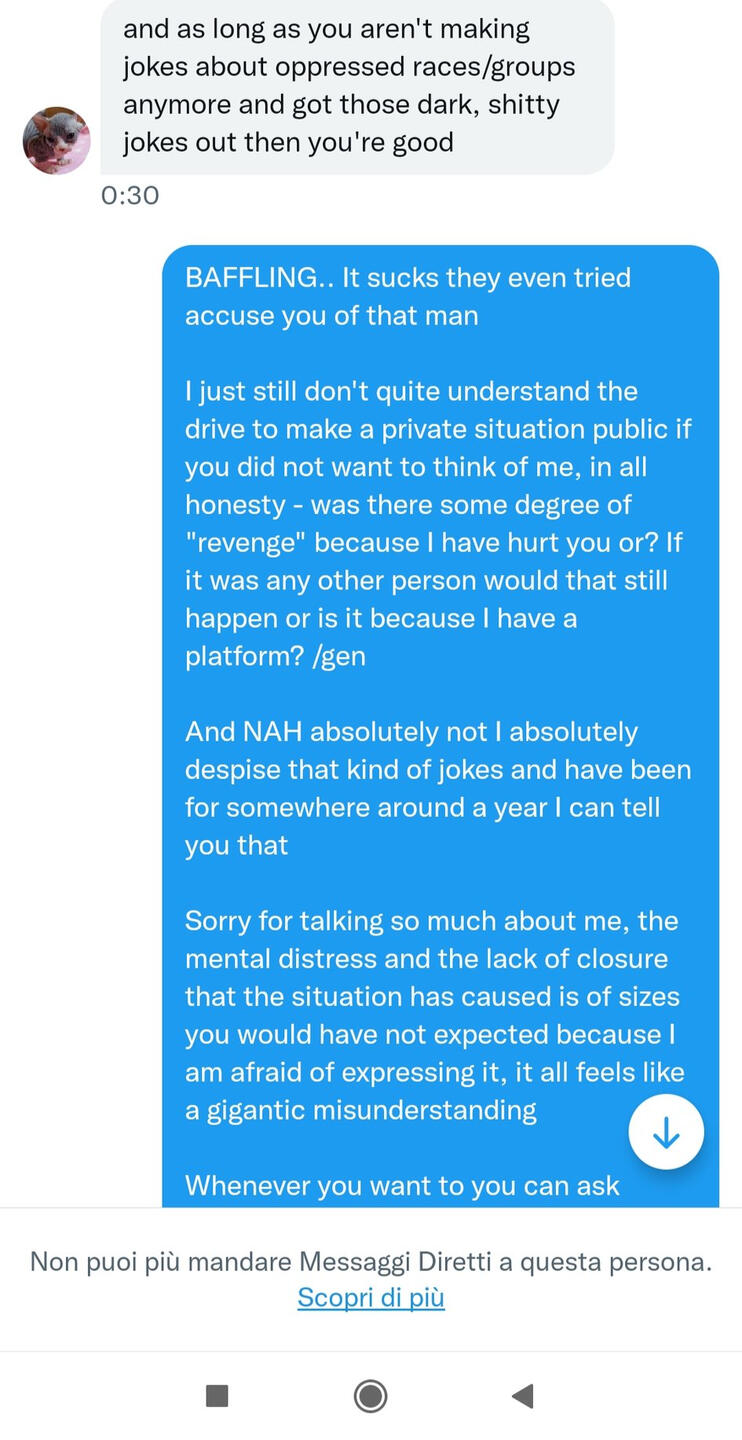Tap the "a gigantic misunderstanding" line
Viewport: 742px width, 1440px height.
pos(361,1110)
